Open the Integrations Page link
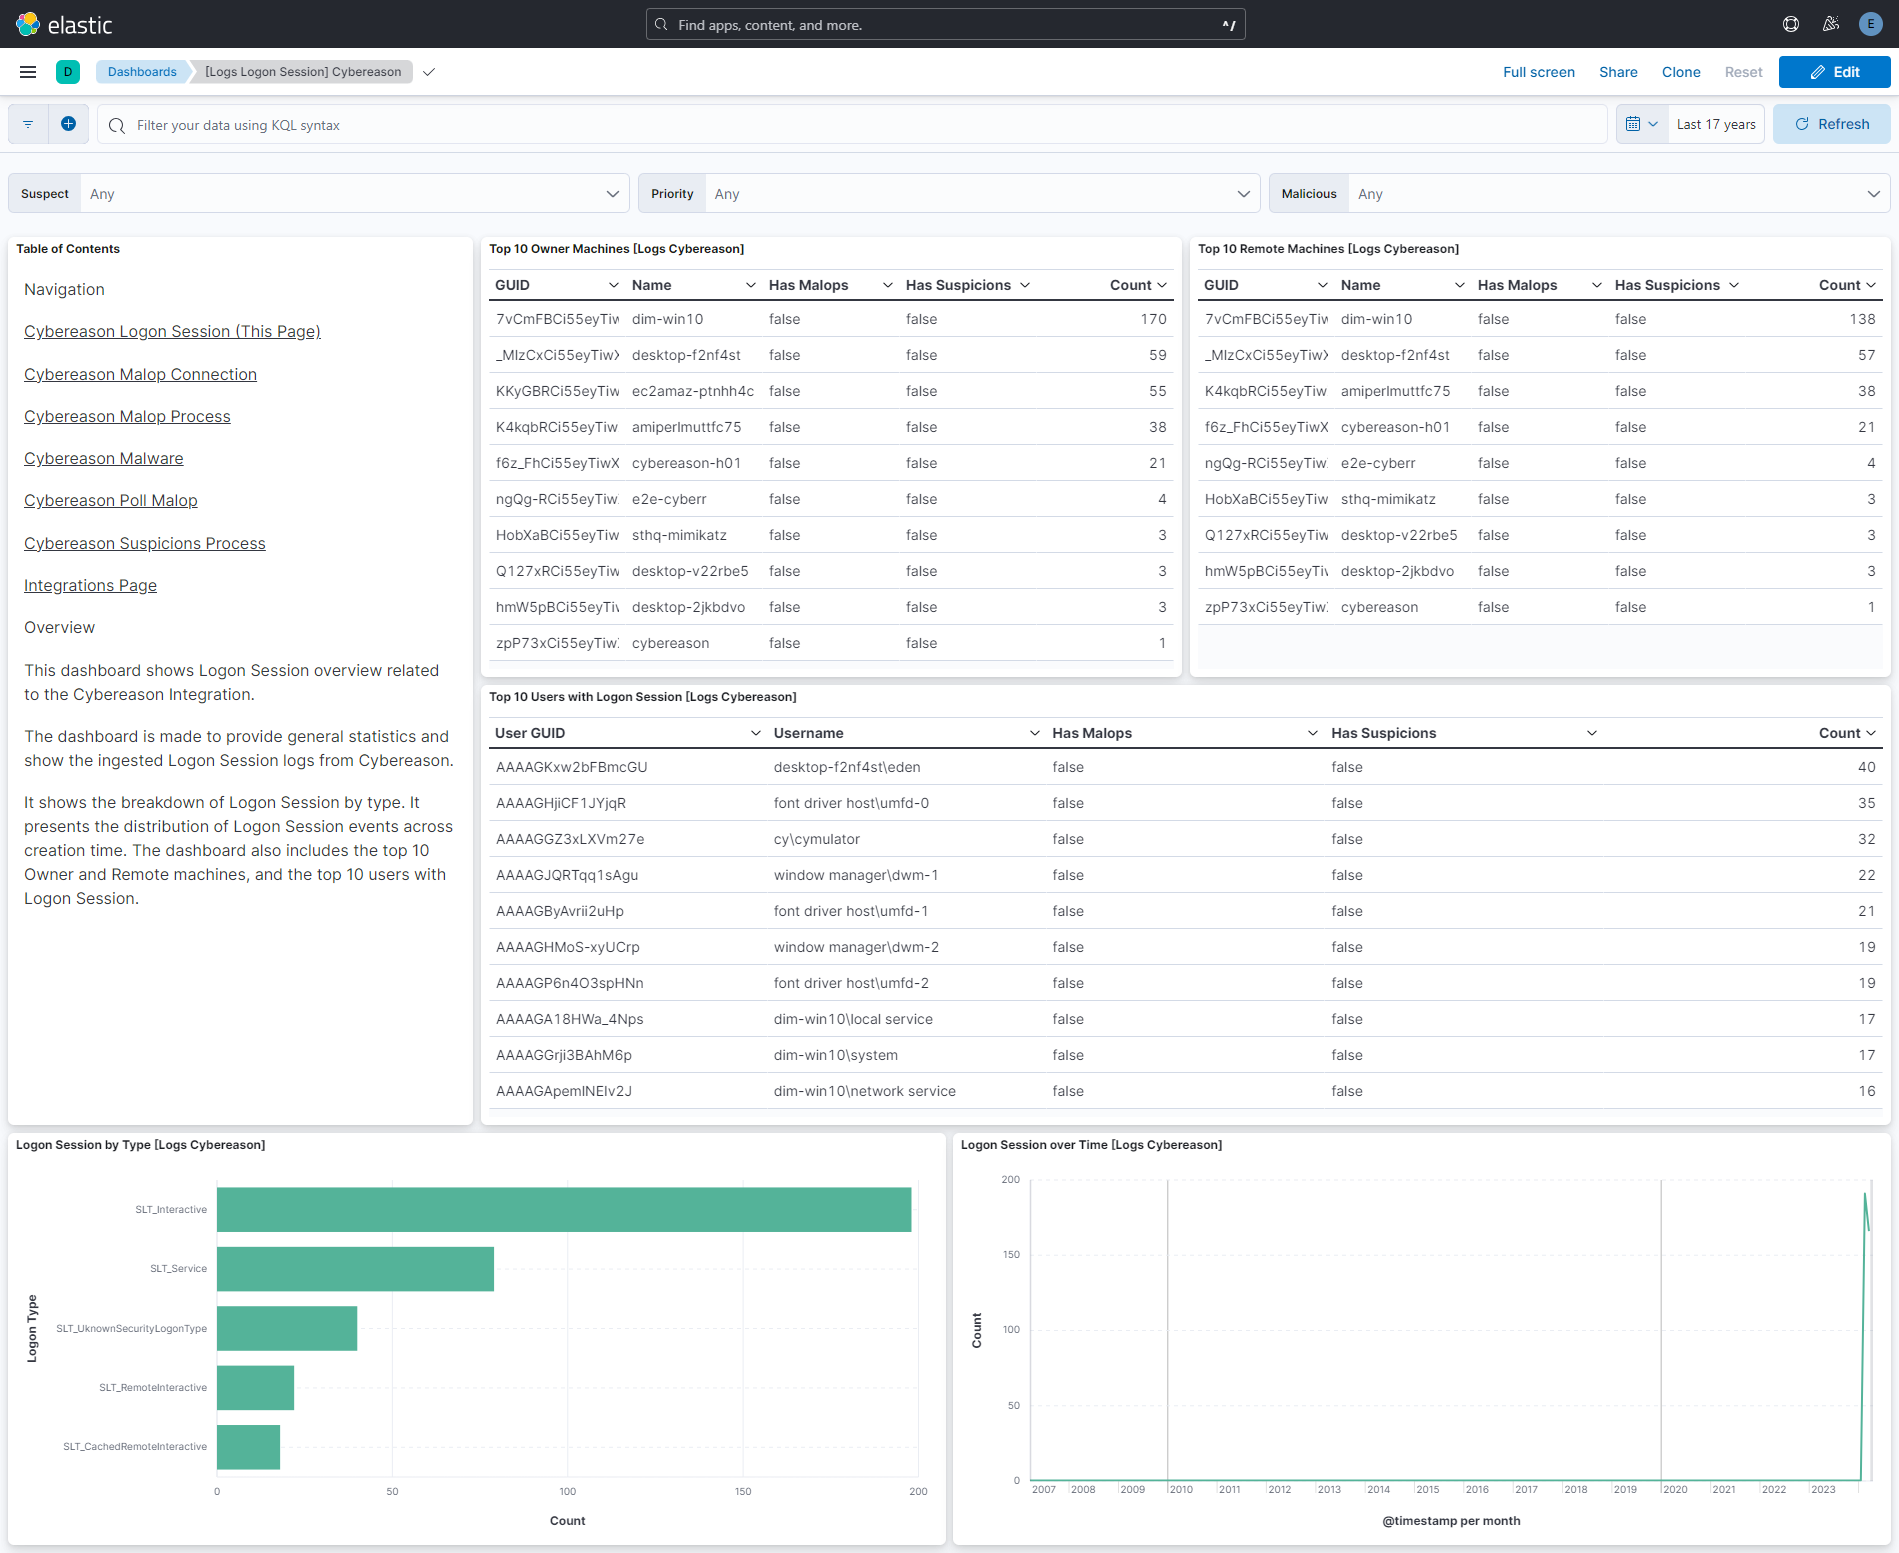1899x1553 pixels. (90, 585)
